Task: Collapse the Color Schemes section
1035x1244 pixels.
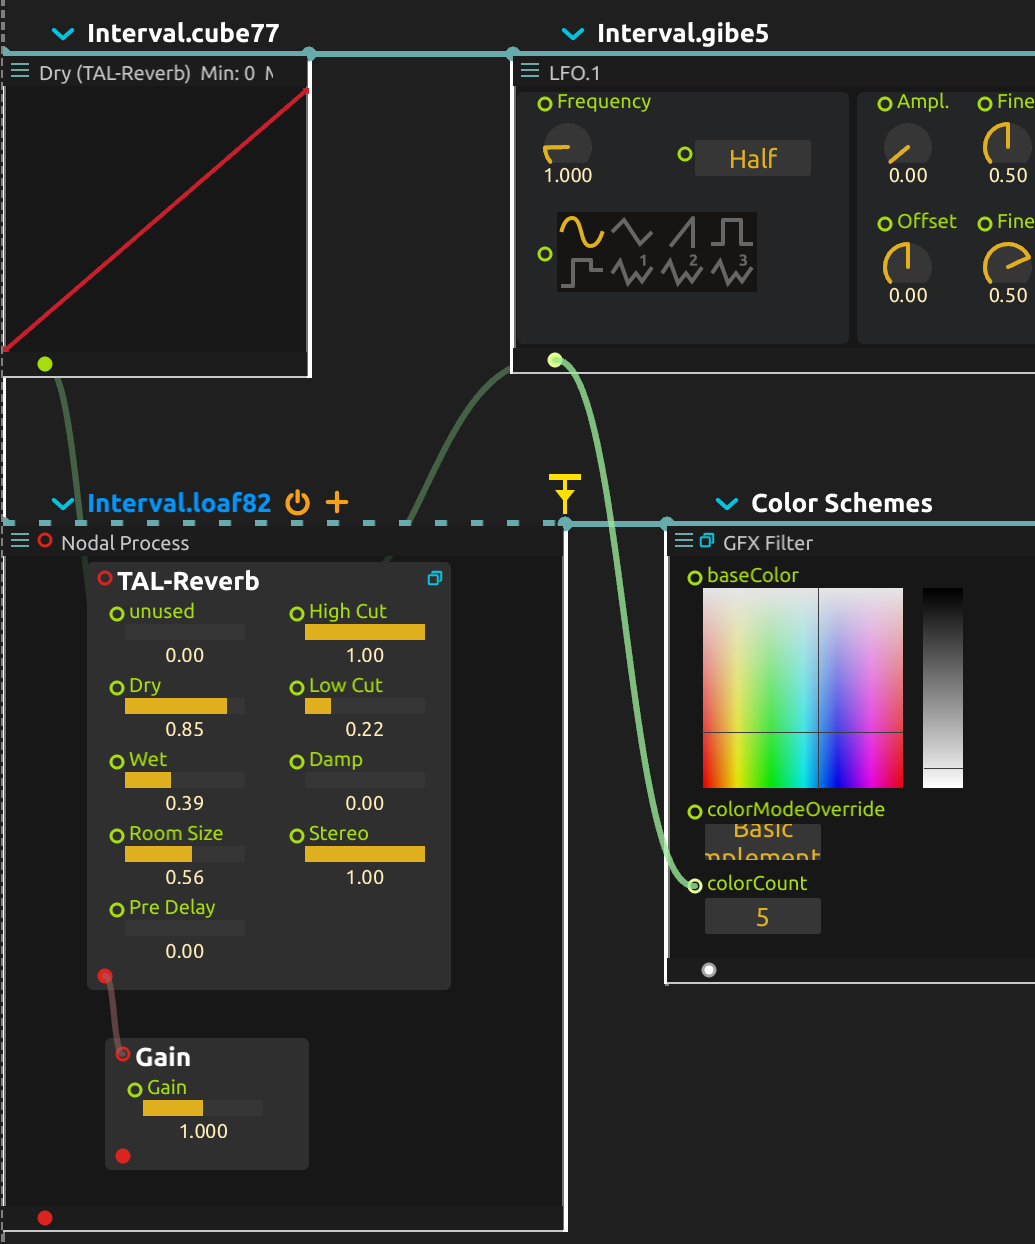Action: click(727, 503)
